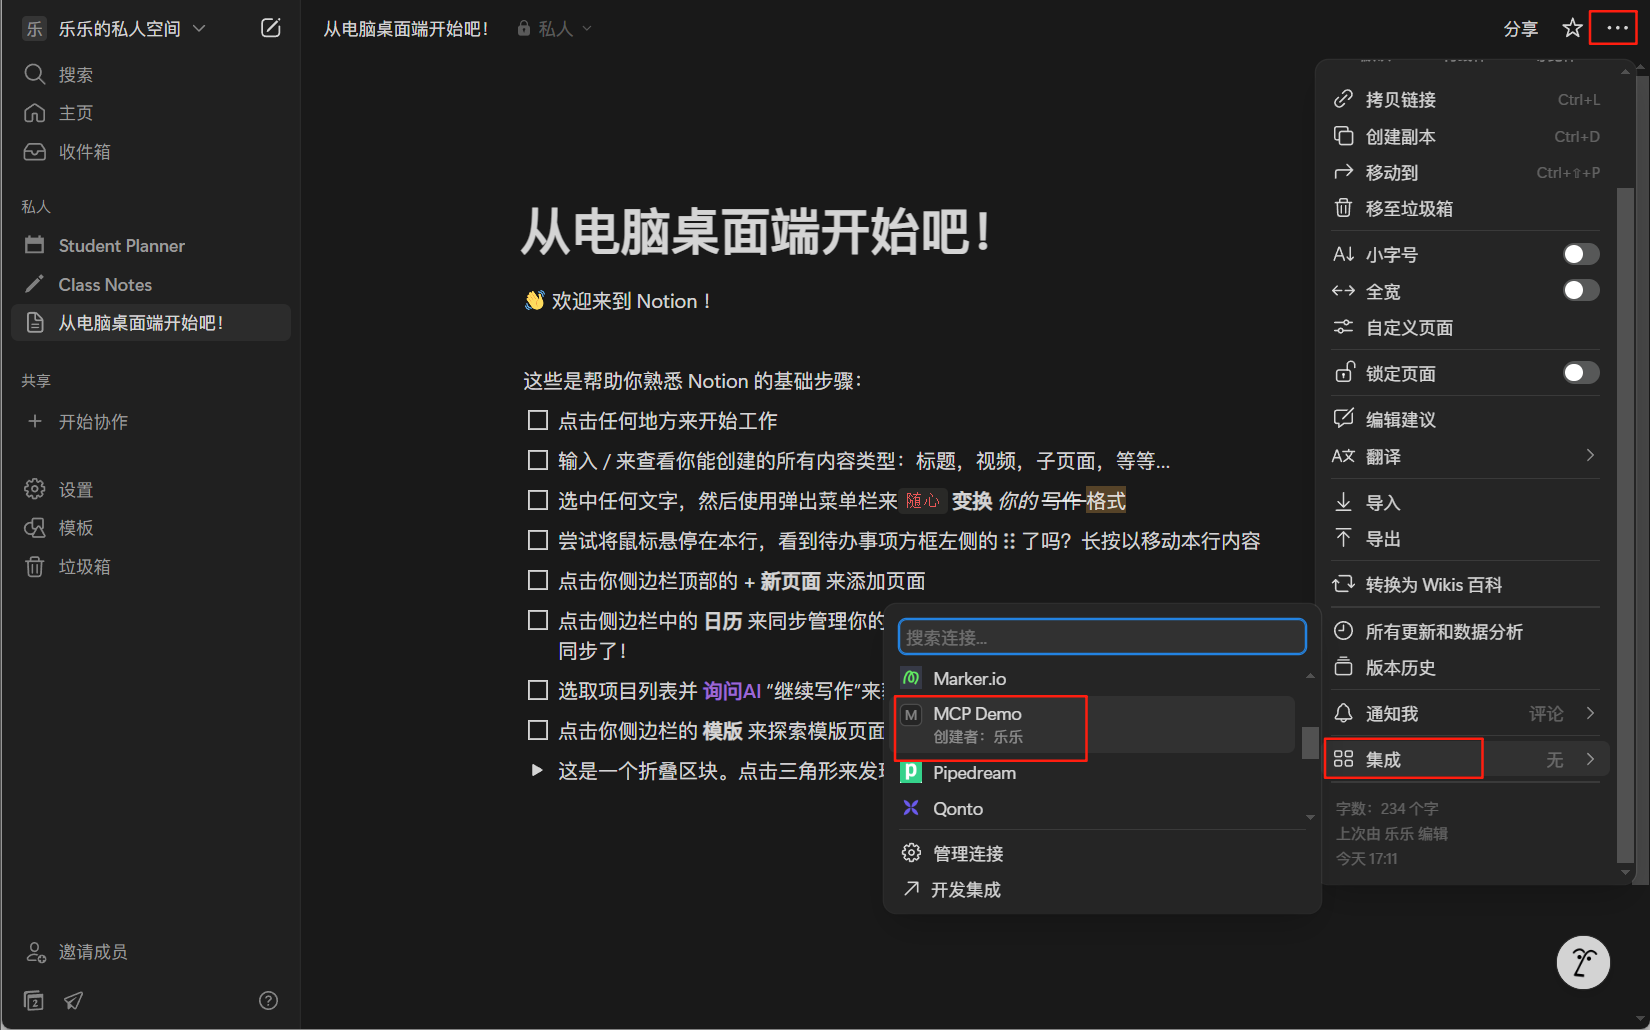
Task: Open the help question mark icon
Action: tap(268, 1000)
